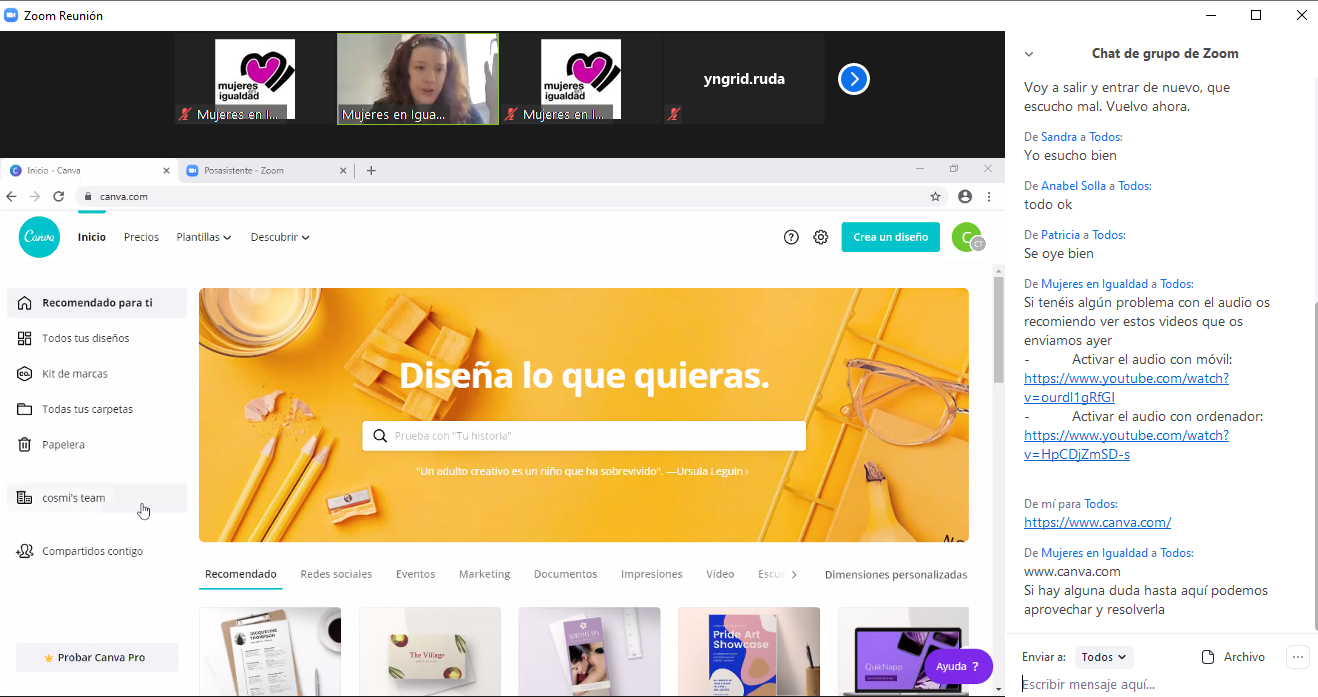Open the browser profile icon
Viewport: 1318px width, 697px height.
[x=965, y=197]
